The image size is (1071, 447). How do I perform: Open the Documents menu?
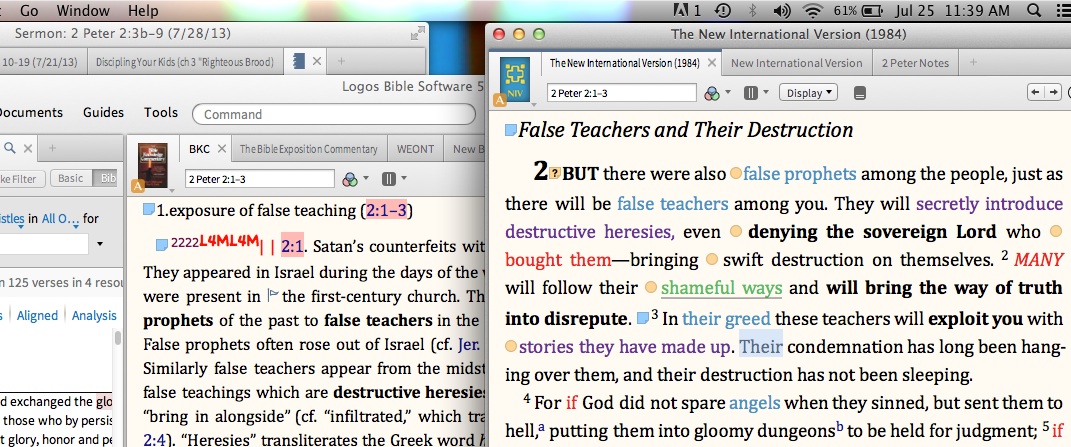(29, 113)
